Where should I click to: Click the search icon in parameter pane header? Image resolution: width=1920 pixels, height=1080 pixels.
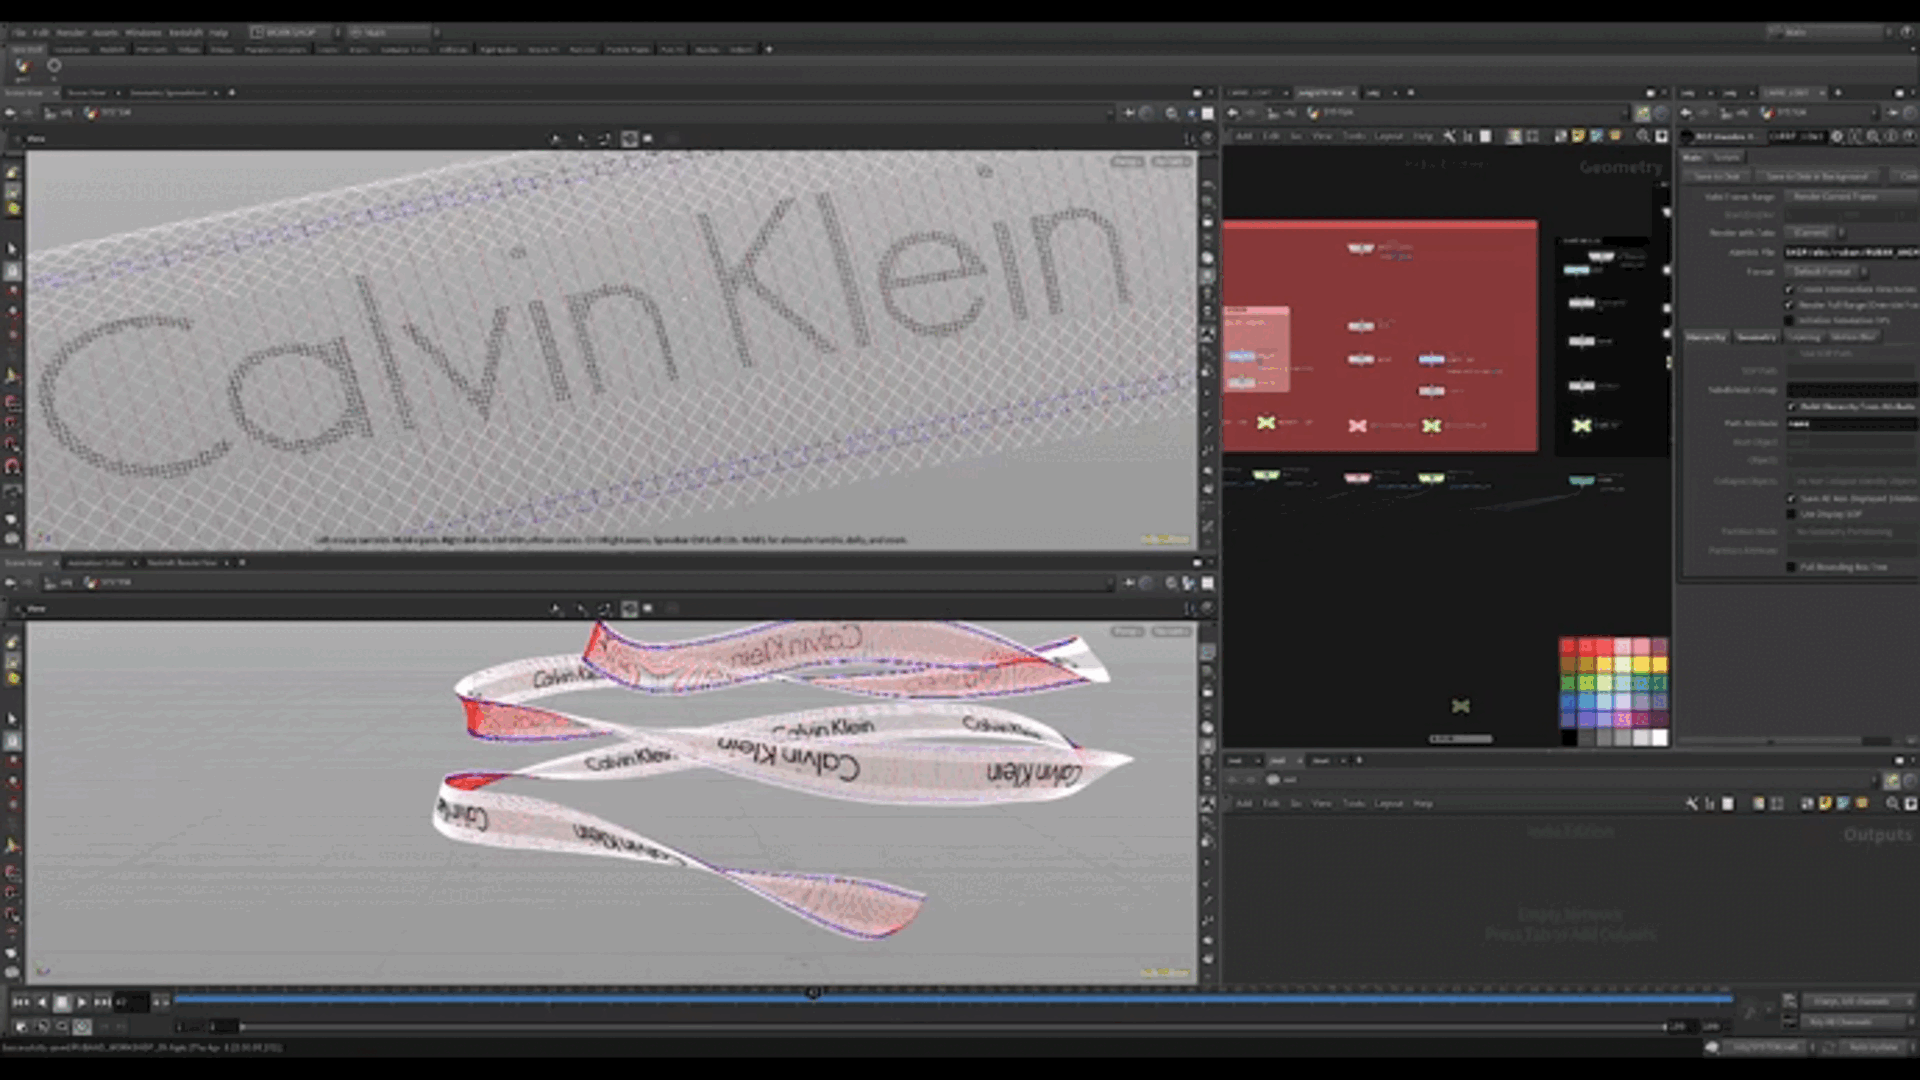[x=1873, y=136]
